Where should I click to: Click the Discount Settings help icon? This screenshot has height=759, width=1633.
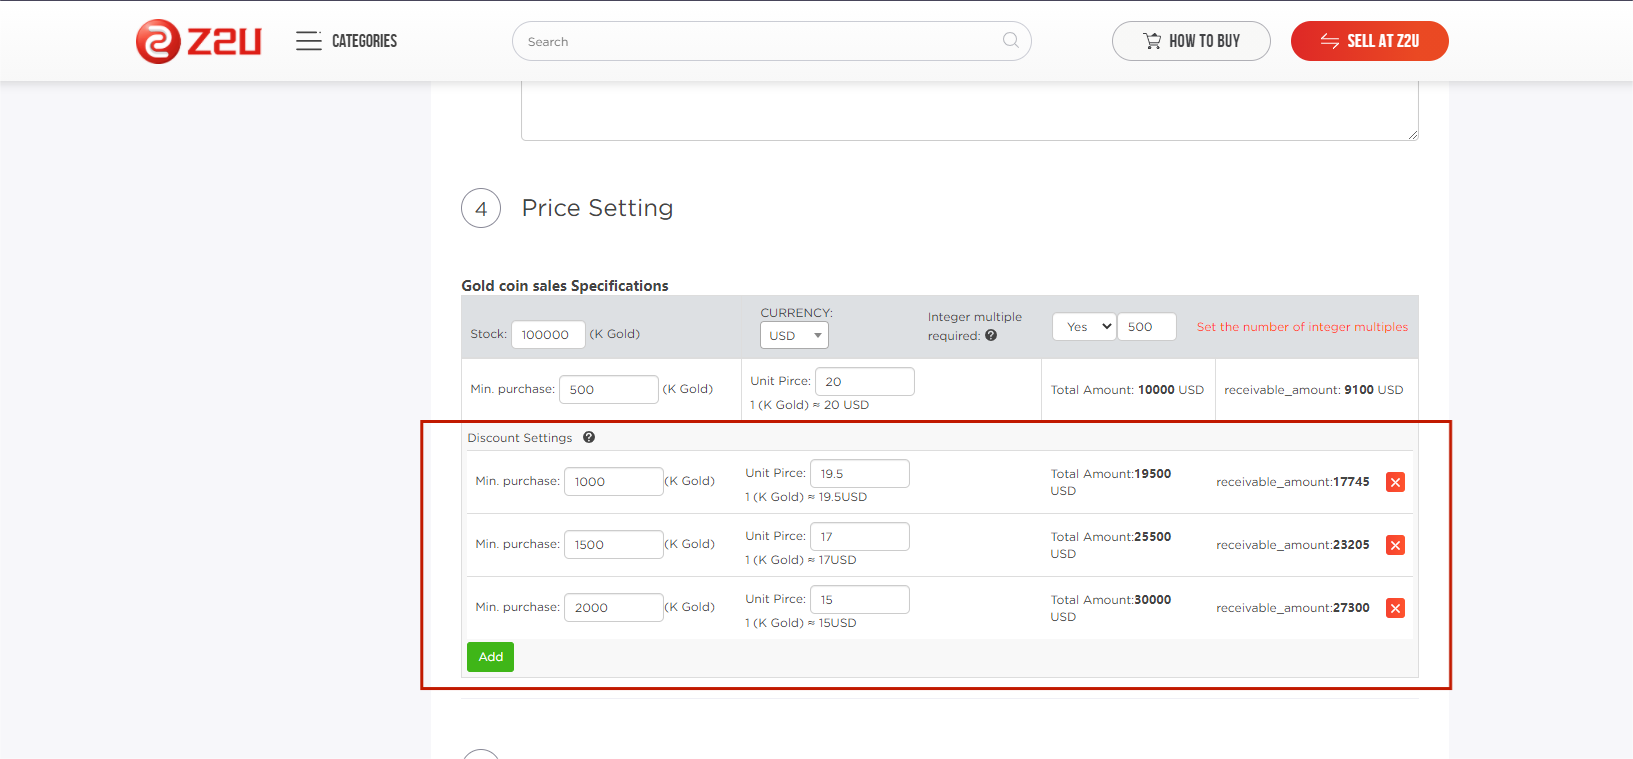(589, 438)
